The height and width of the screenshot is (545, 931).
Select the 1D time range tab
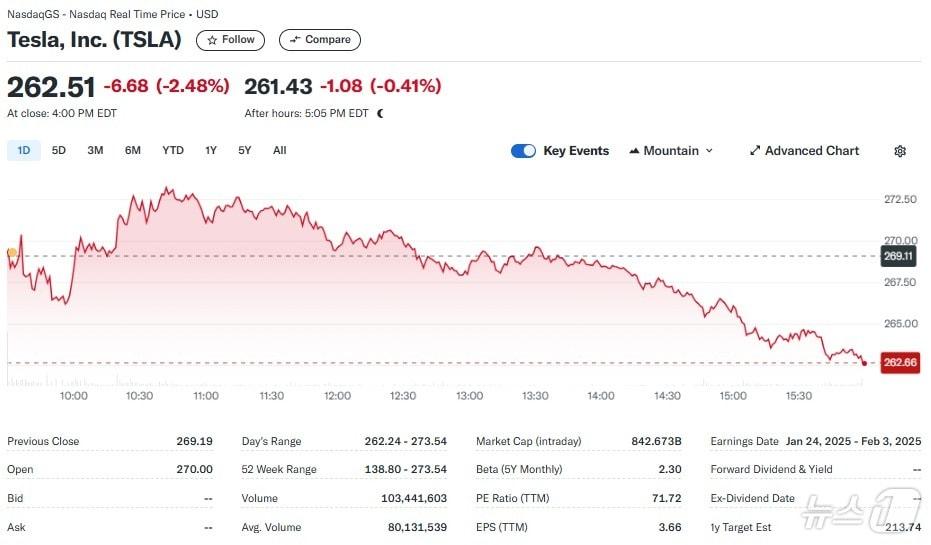24,151
